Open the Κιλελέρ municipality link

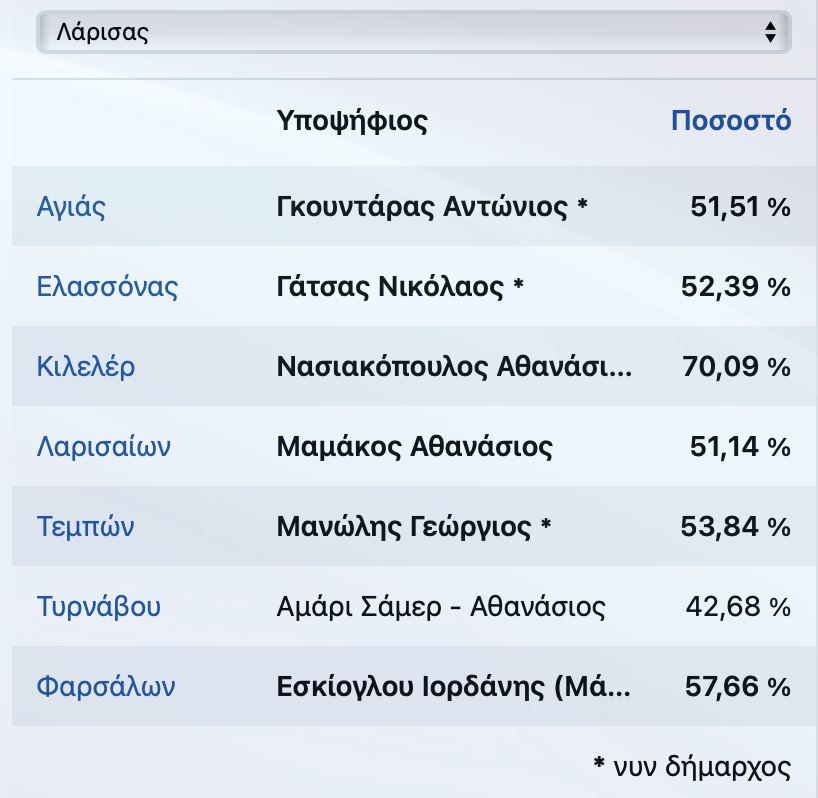pos(86,366)
